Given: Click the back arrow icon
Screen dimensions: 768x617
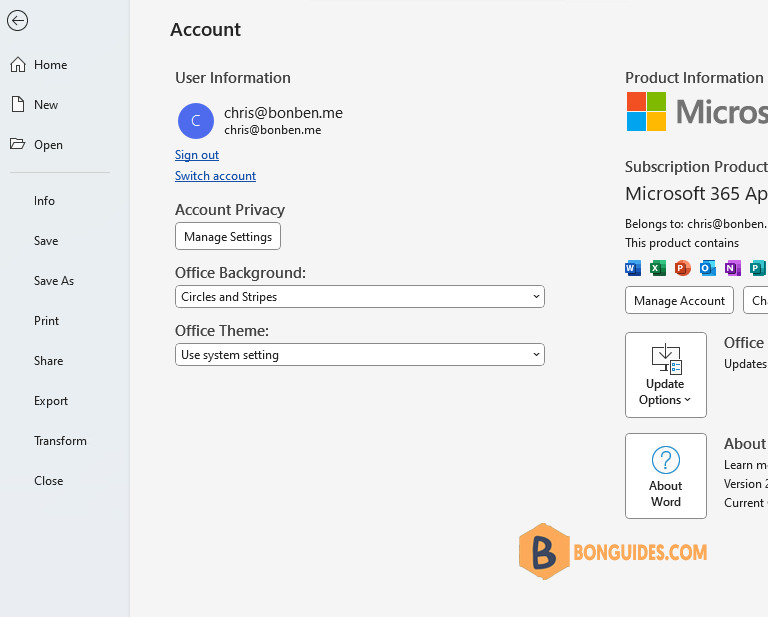Looking at the screenshot, I should click(17, 21).
